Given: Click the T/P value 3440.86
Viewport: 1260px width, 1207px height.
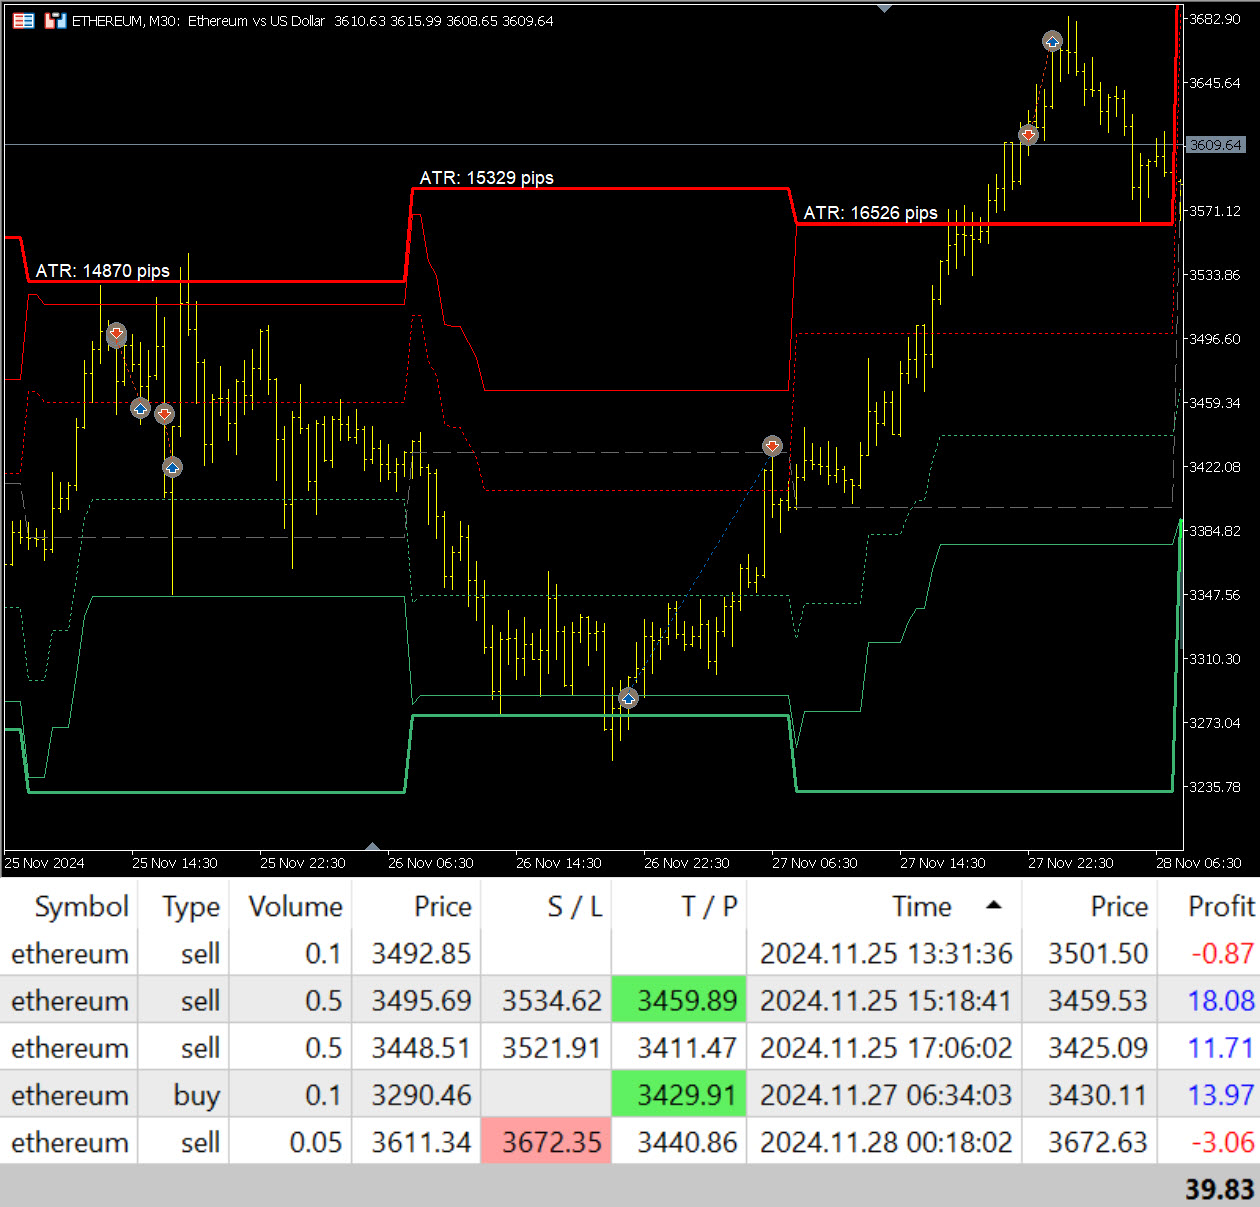Looking at the screenshot, I should pyautogui.click(x=687, y=1141).
